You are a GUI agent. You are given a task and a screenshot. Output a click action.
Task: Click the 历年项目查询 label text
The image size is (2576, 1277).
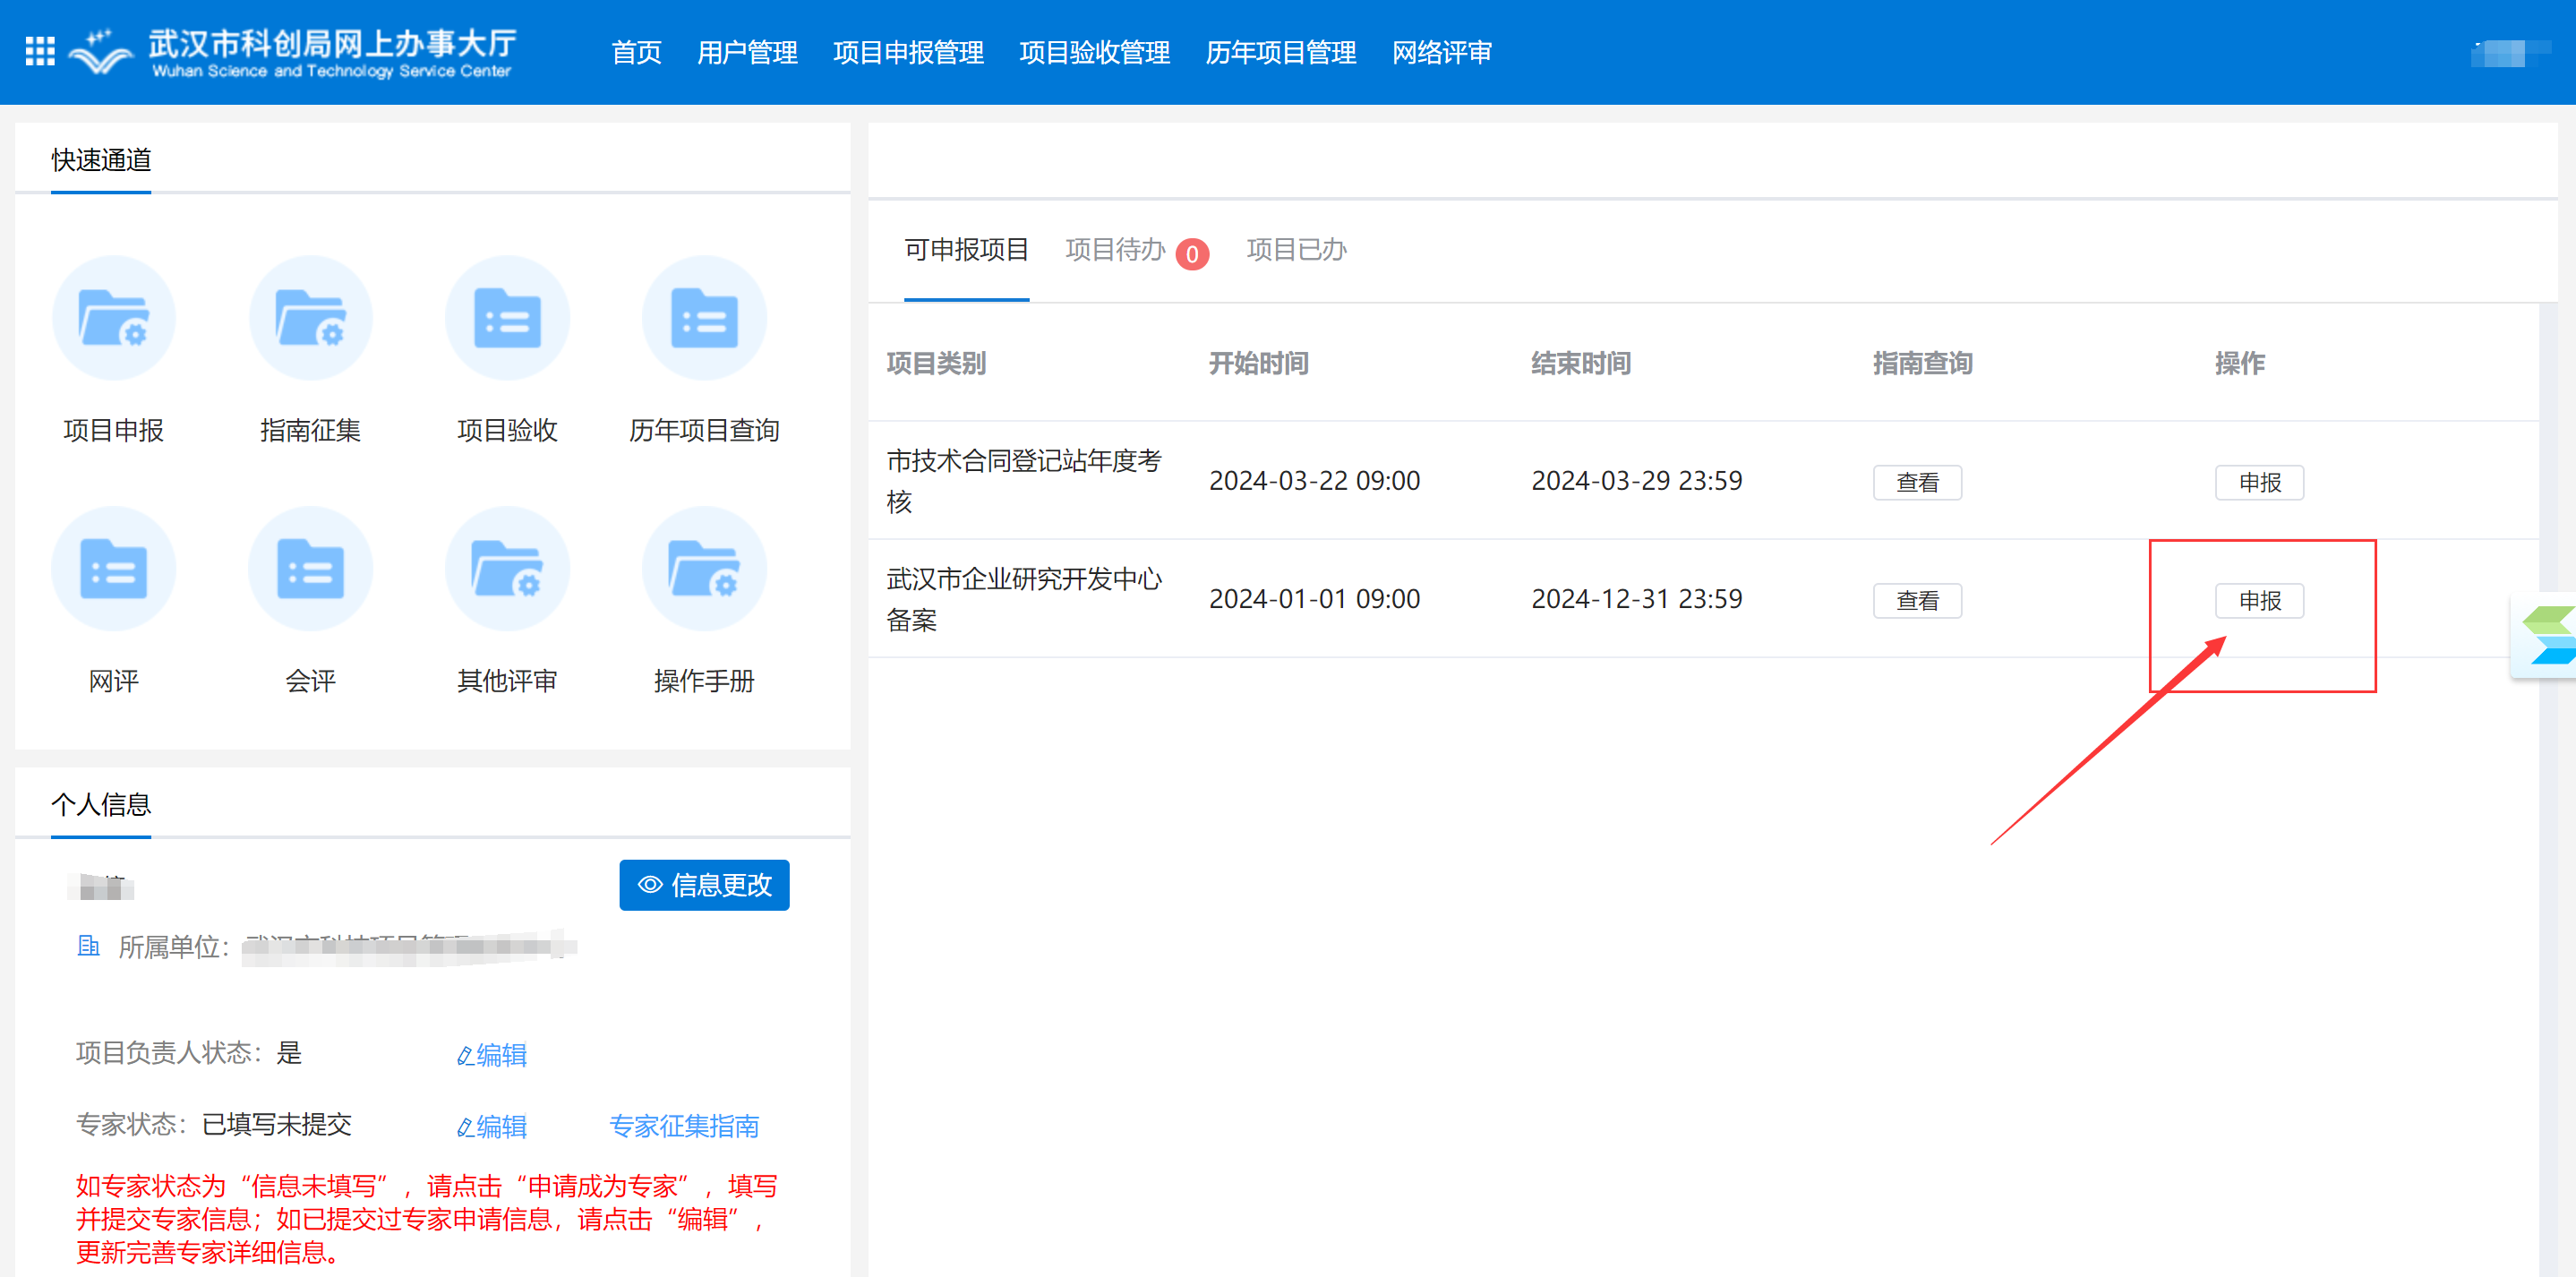pyautogui.click(x=704, y=431)
